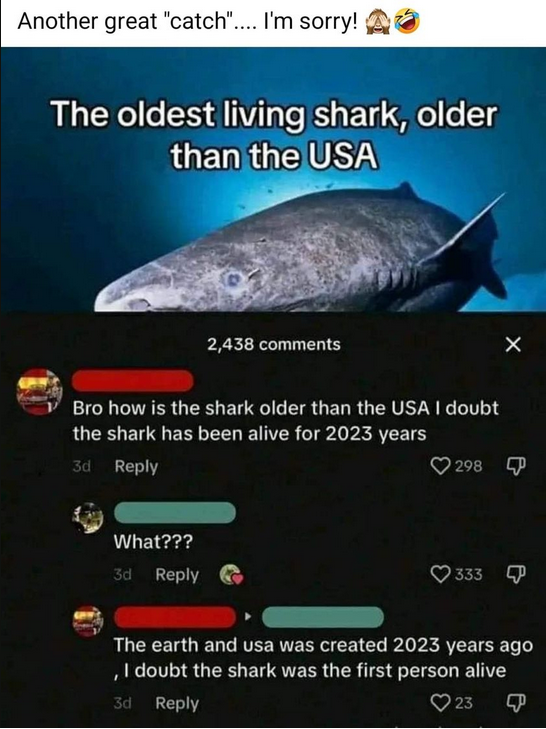This screenshot has width=546, height=729.
Task: Open the red-redacted username on the first comment
Action: (x=133, y=381)
